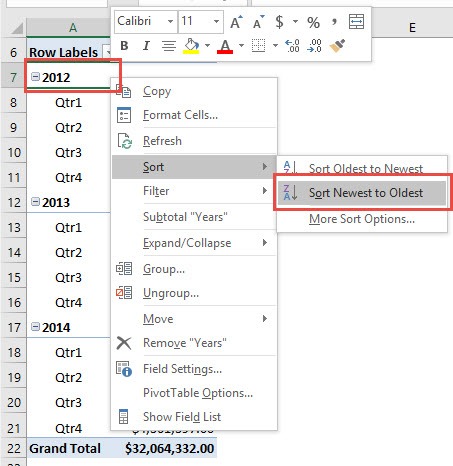Screen dimensions: 453x466
Task: Collapse the 2014 year group
Action: point(35,327)
